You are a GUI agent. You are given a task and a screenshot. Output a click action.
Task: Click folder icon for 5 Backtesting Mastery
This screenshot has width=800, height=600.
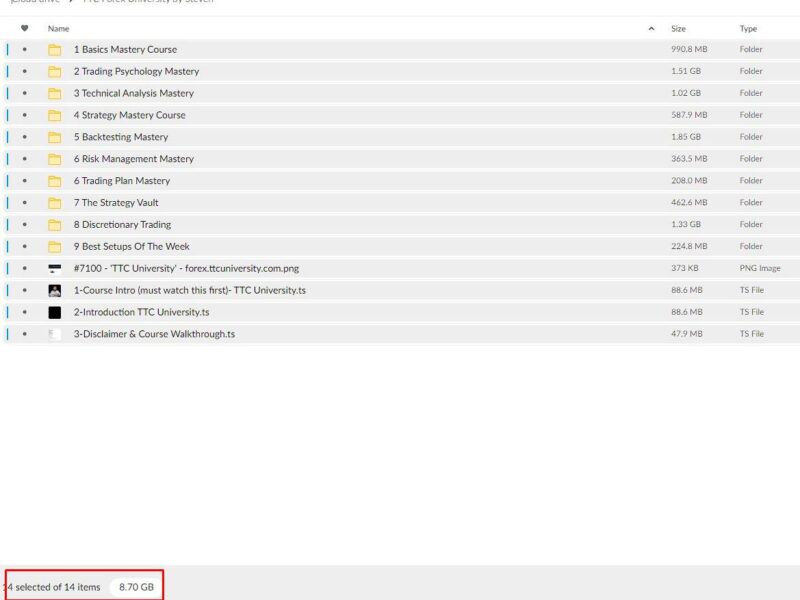(55, 137)
